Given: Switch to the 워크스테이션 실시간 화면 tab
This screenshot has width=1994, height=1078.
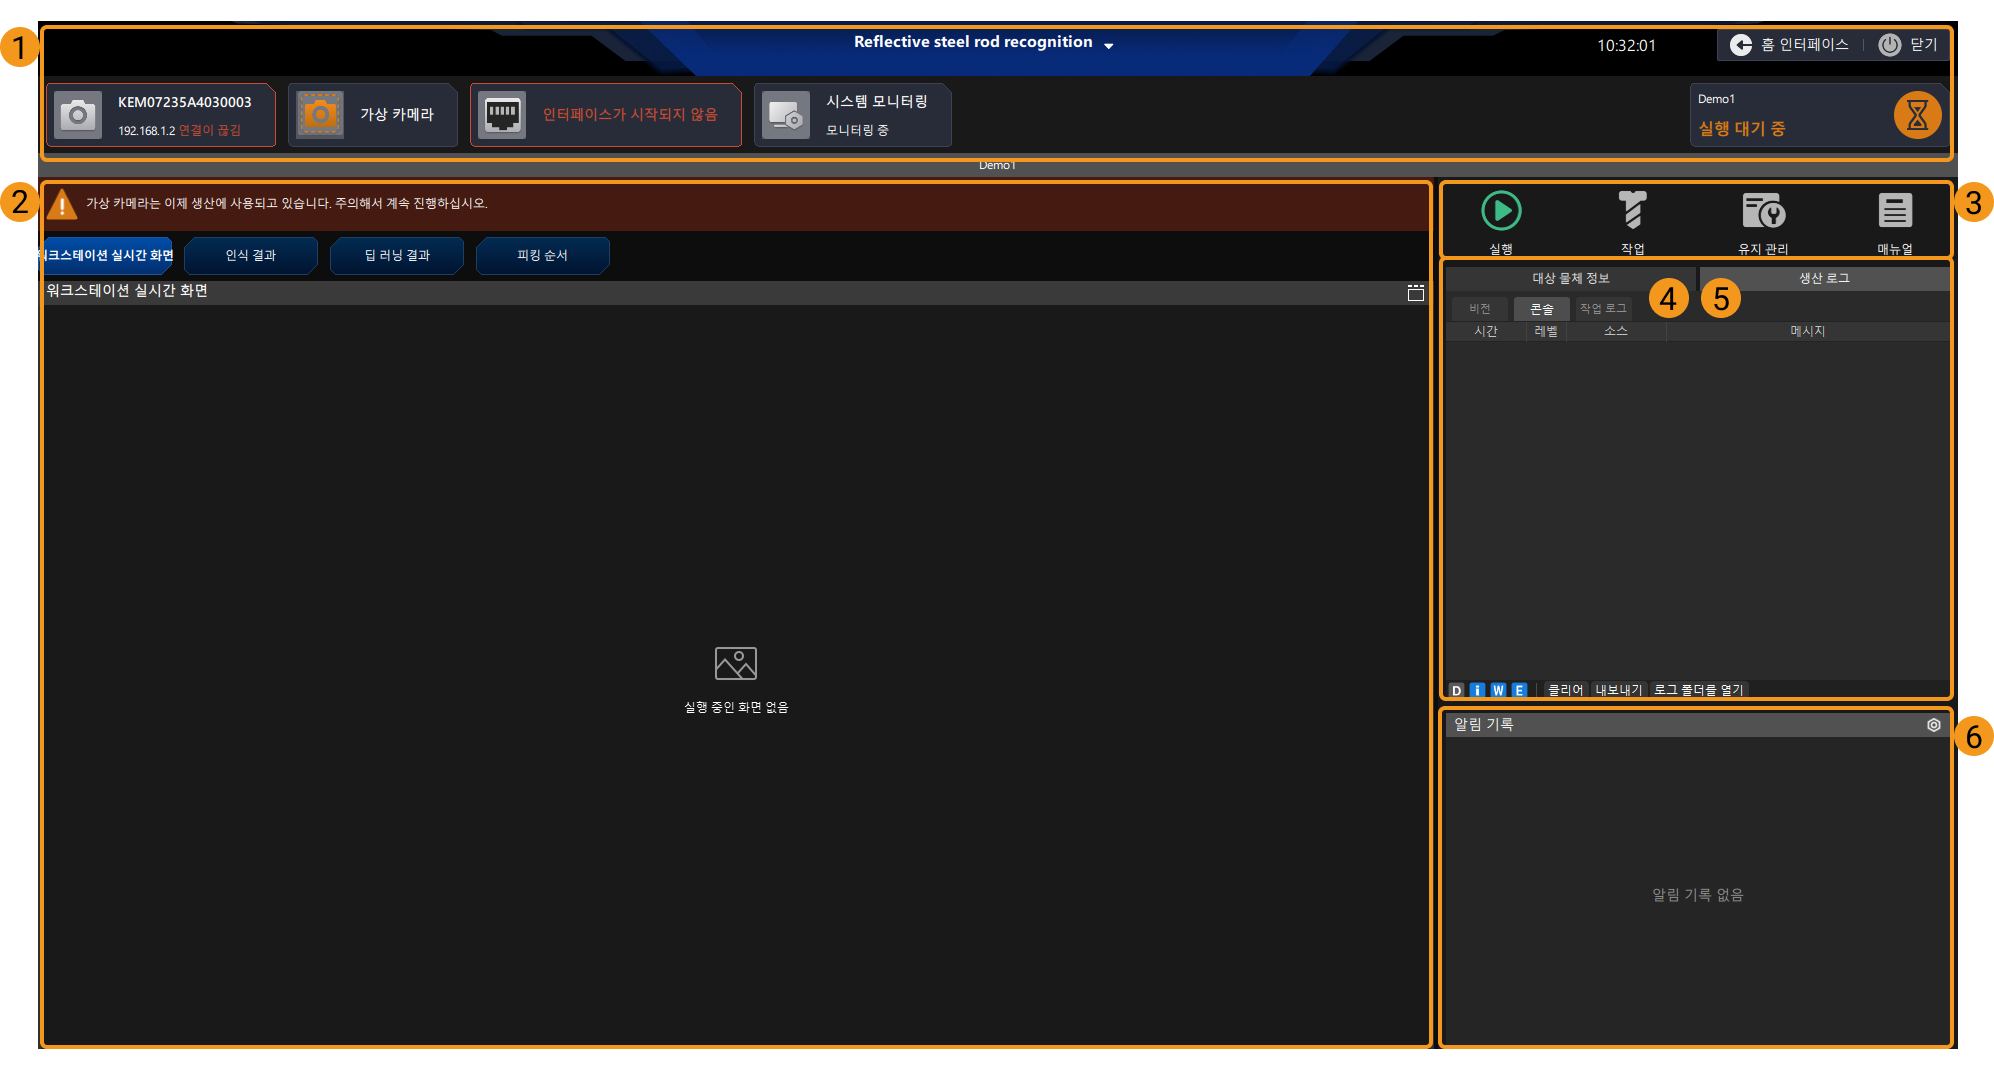Looking at the screenshot, I should point(108,256).
